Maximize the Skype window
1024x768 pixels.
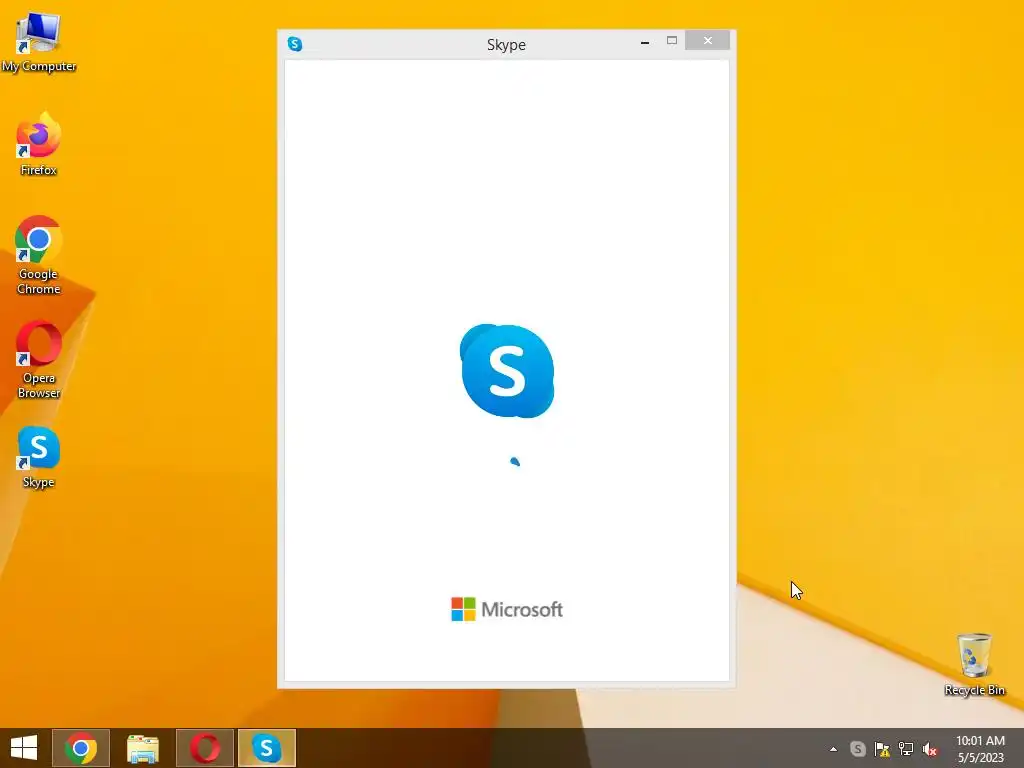(671, 41)
